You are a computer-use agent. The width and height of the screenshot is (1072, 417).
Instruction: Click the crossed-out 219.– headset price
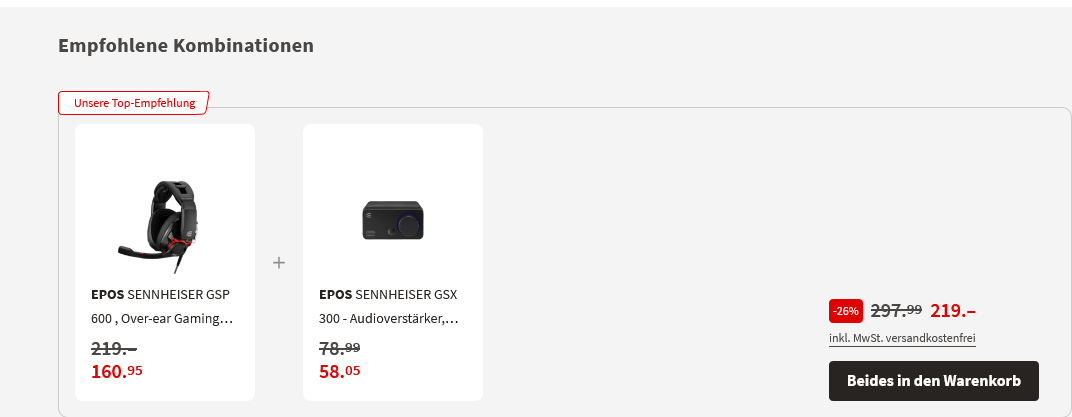pyautogui.click(x=114, y=348)
